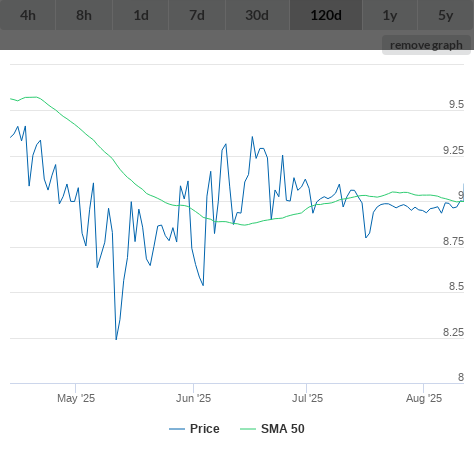This screenshot has height=455, width=474.
Task: Click the 9.5 y-axis value label
Action: click(456, 104)
